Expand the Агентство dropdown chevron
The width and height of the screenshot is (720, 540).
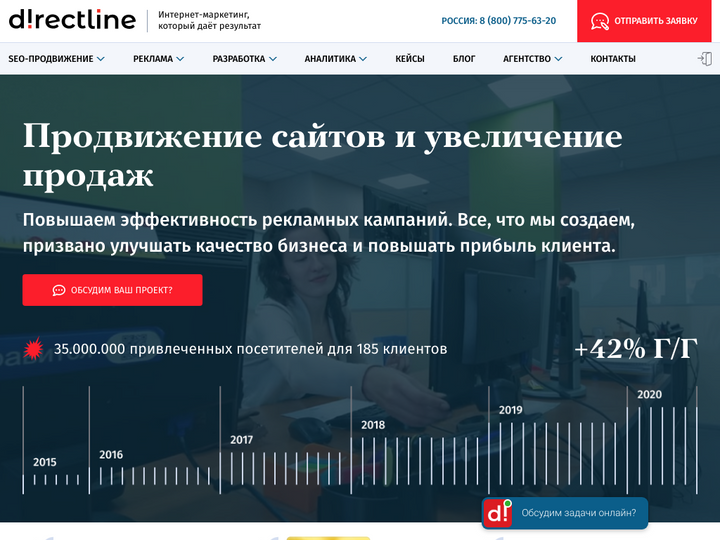click(x=558, y=59)
